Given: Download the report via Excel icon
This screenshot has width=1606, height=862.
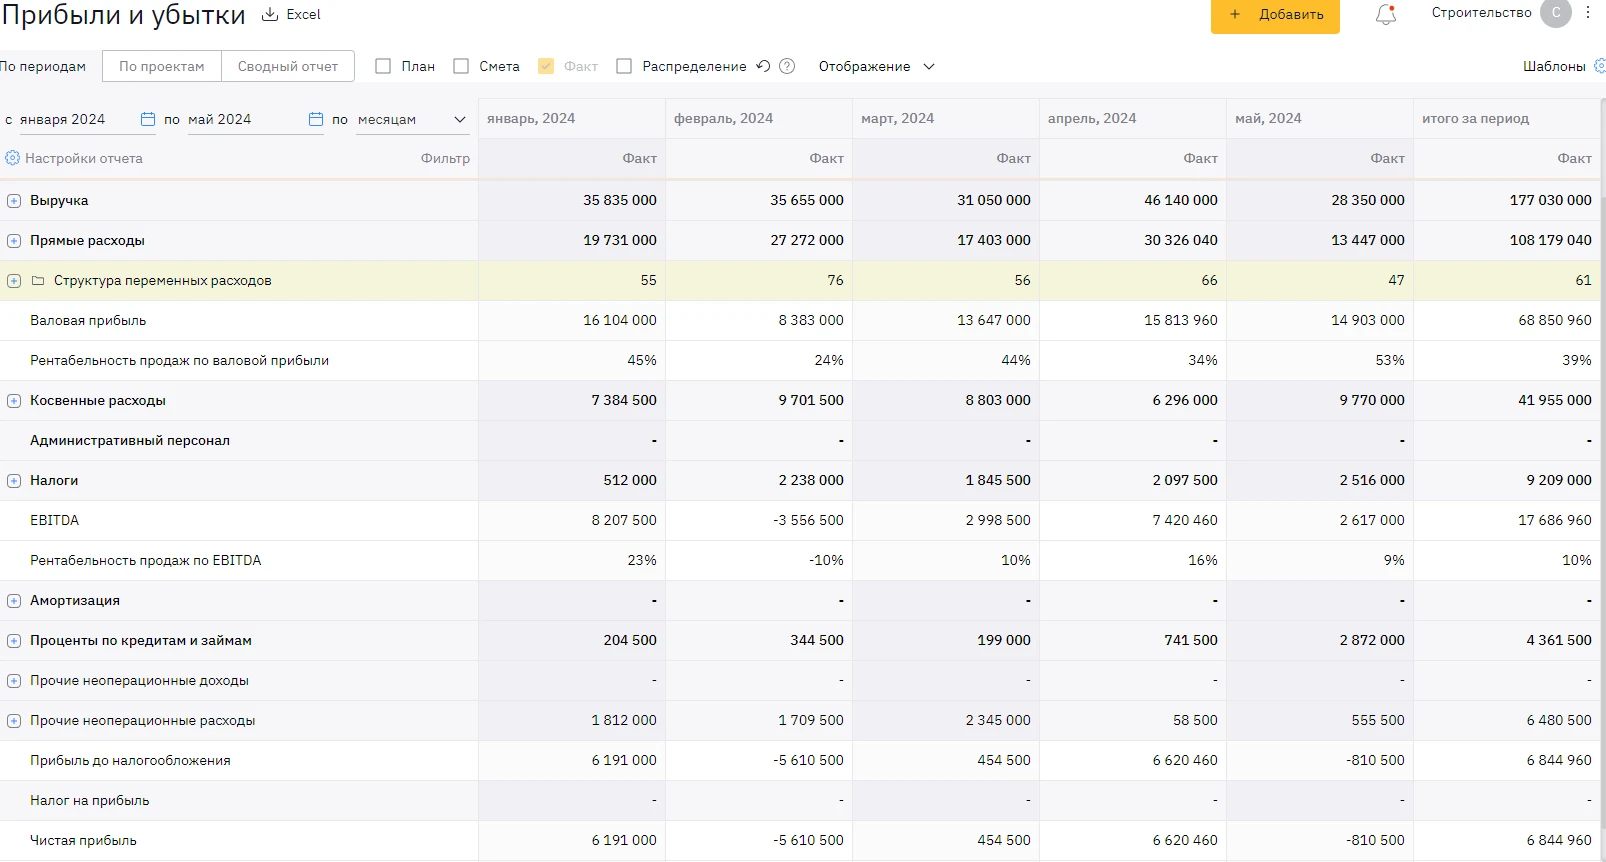Looking at the screenshot, I should pyautogui.click(x=270, y=15).
